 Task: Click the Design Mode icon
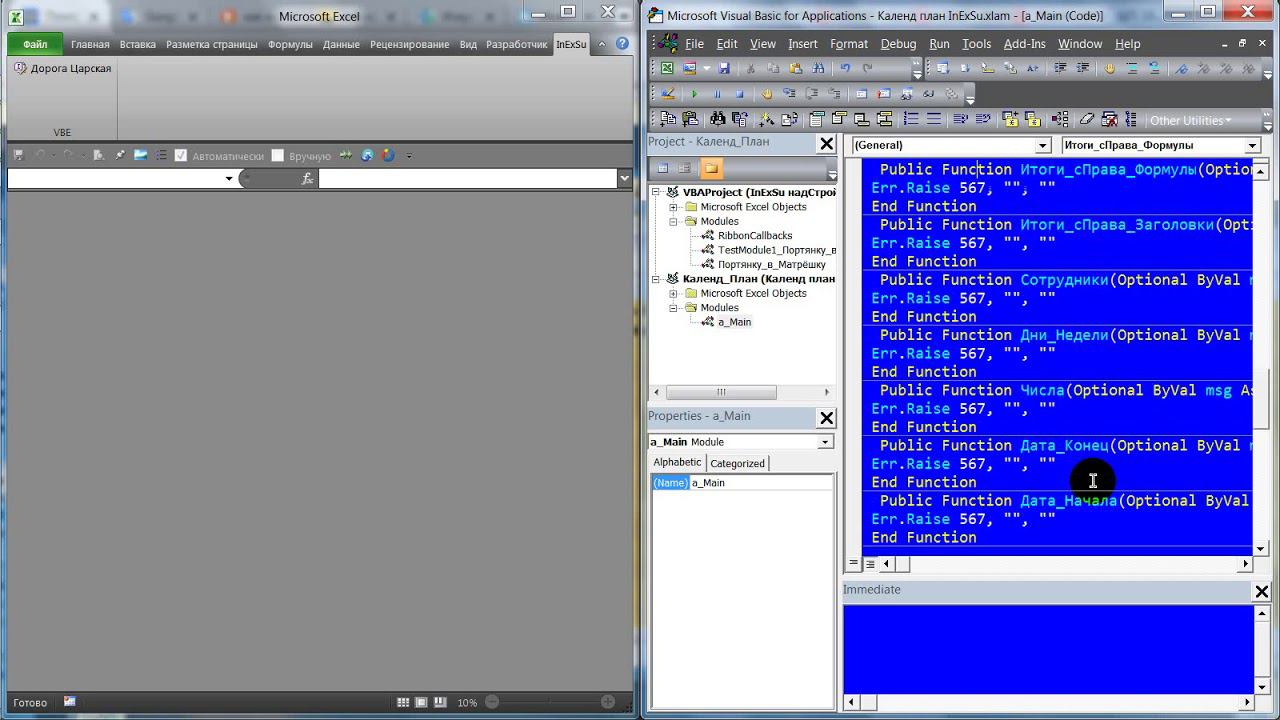pos(667,94)
